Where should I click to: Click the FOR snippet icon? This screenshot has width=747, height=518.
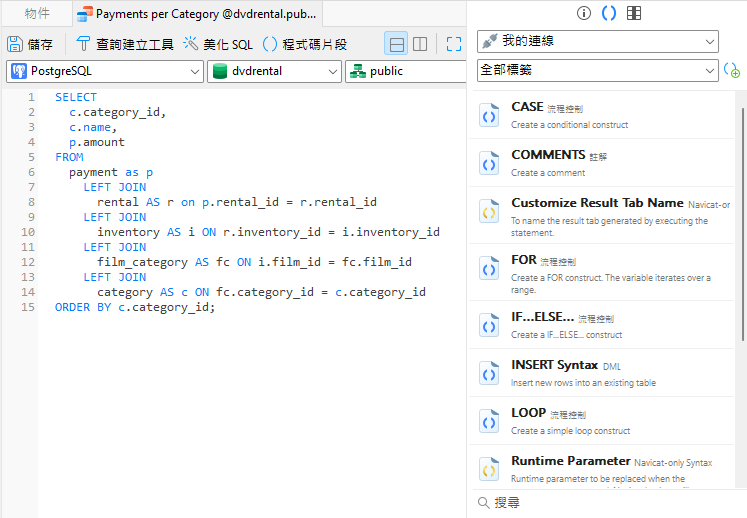[x=489, y=269]
